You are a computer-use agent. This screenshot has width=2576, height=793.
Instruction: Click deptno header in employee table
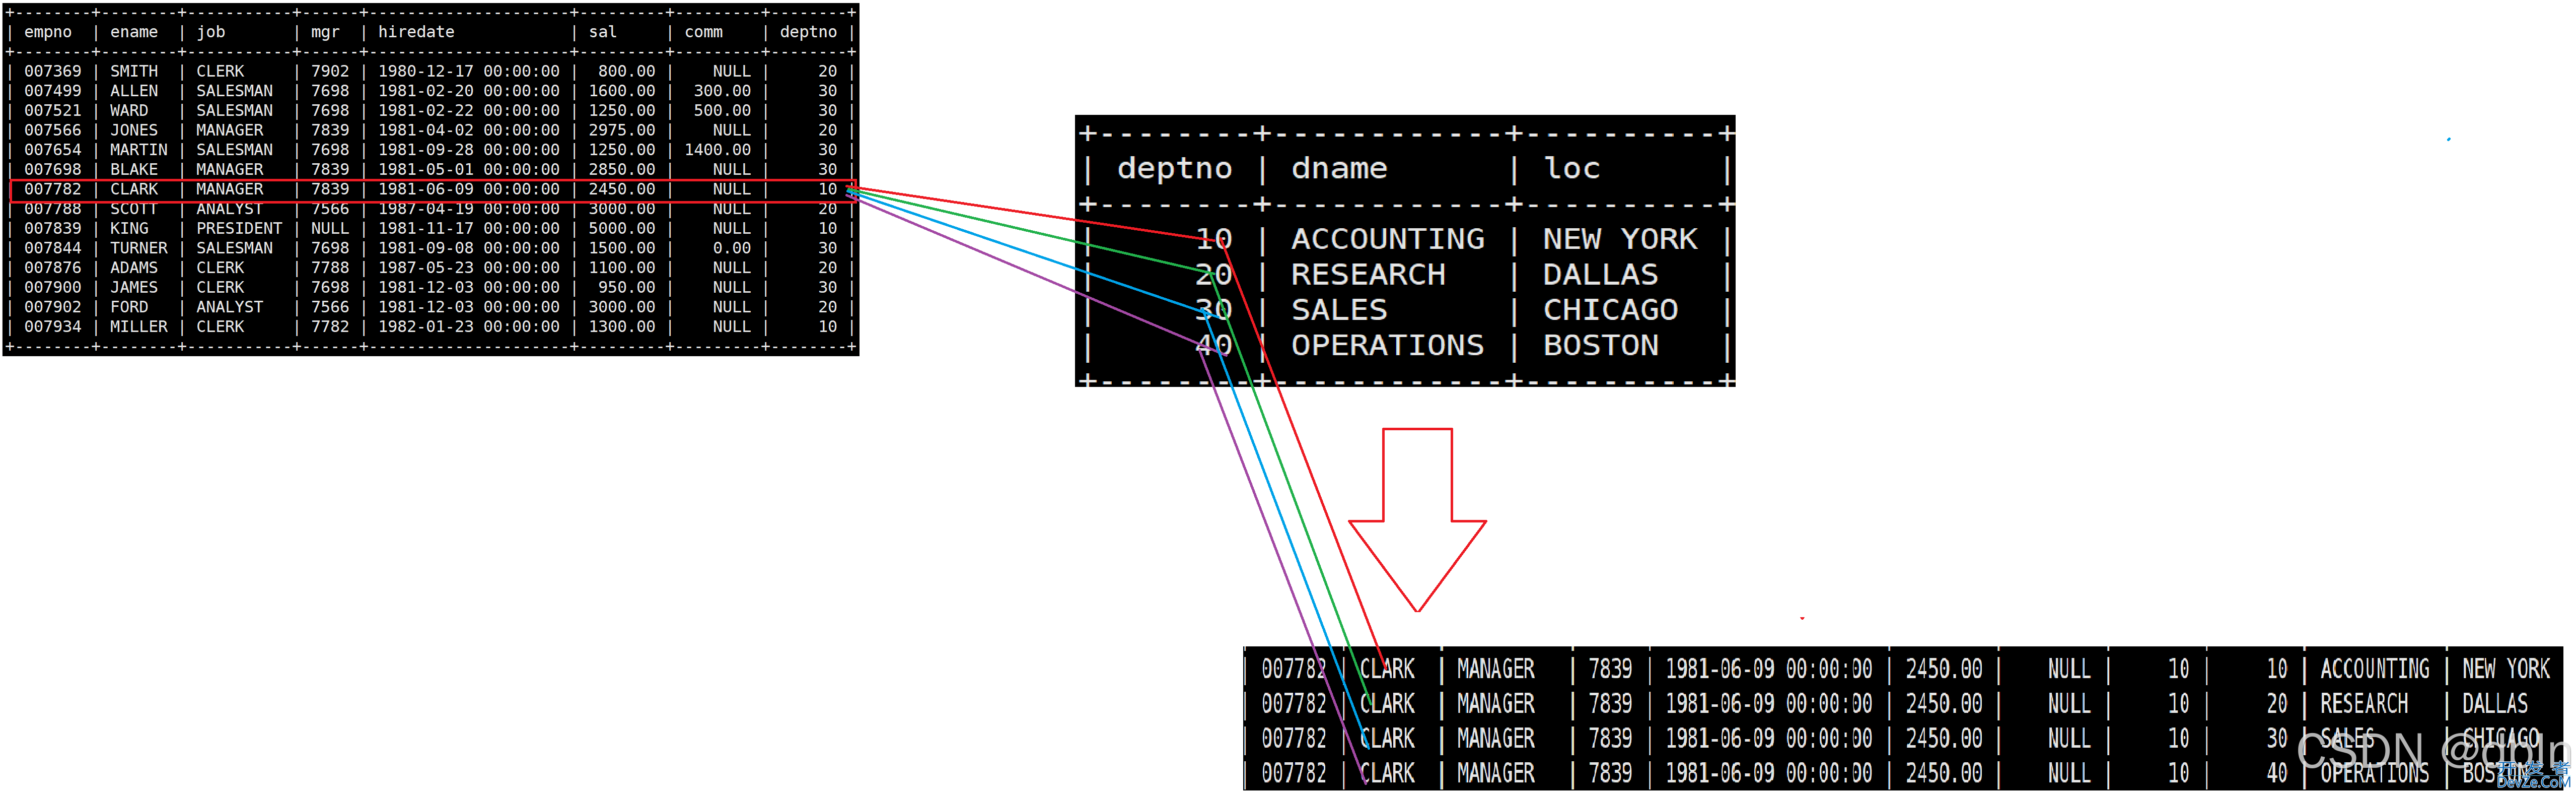pyautogui.click(x=808, y=32)
